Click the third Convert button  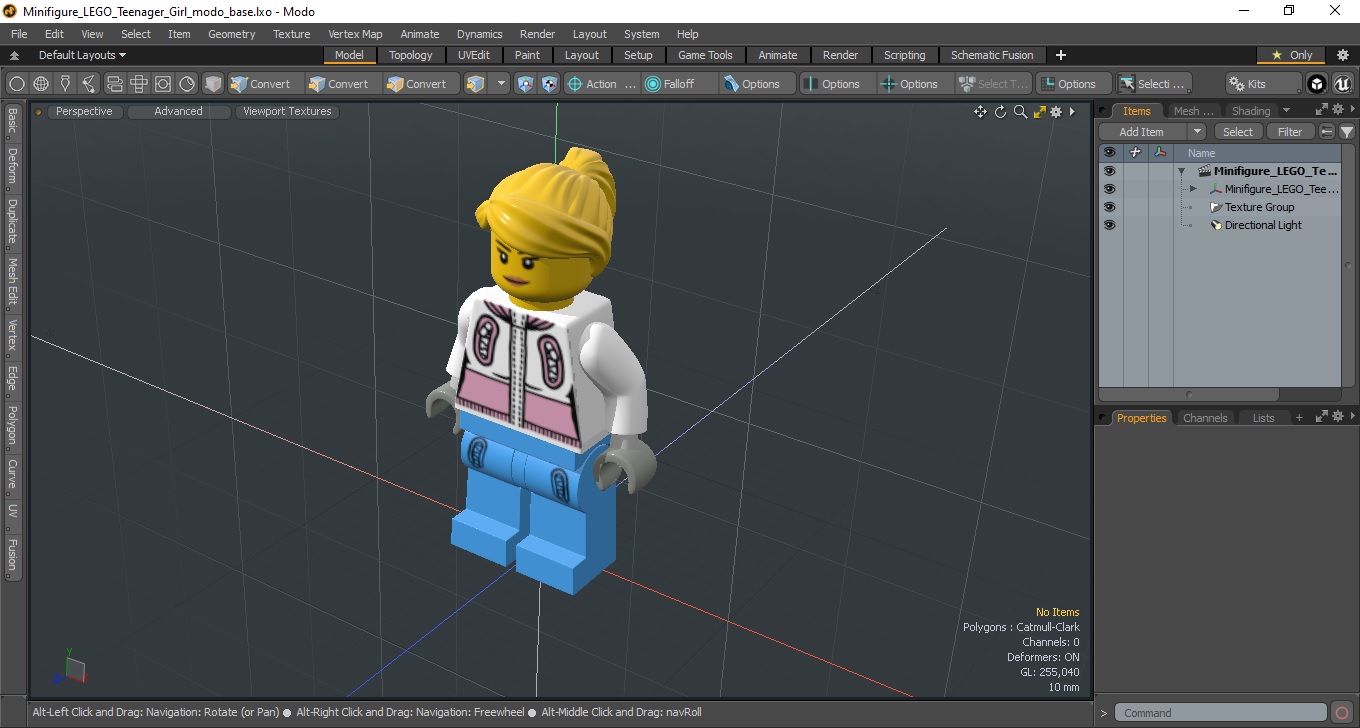[422, 84]
